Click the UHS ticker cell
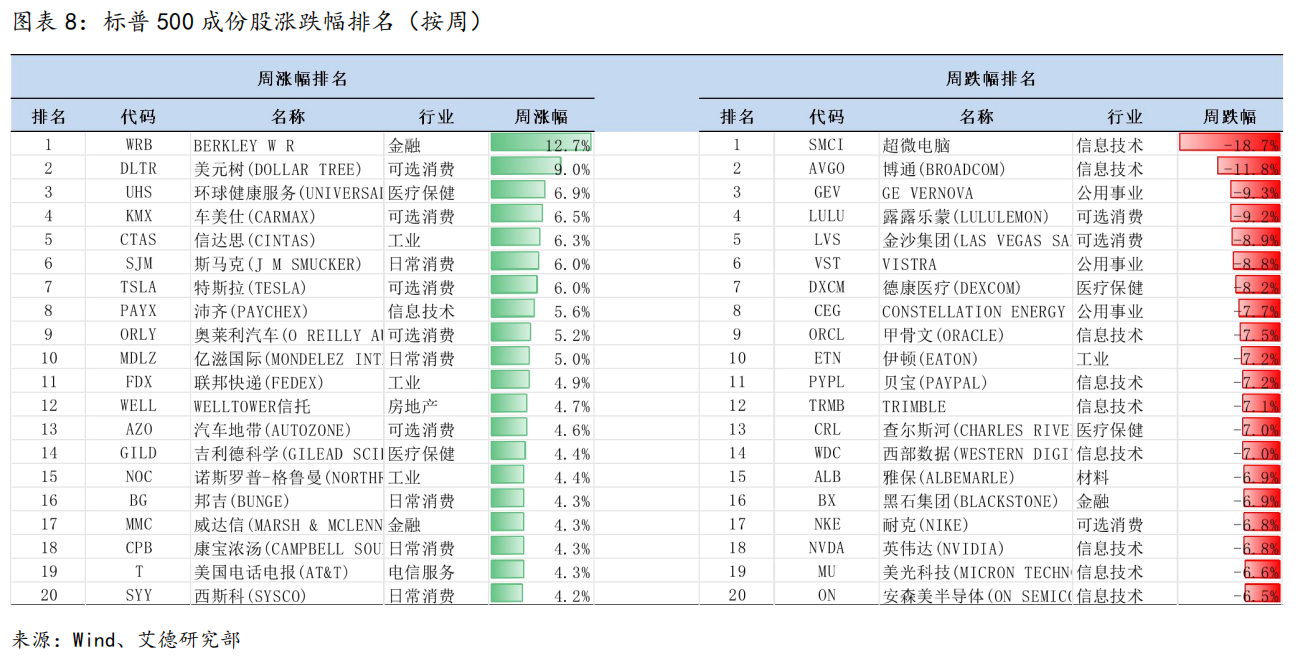 (x=139, y=193)
